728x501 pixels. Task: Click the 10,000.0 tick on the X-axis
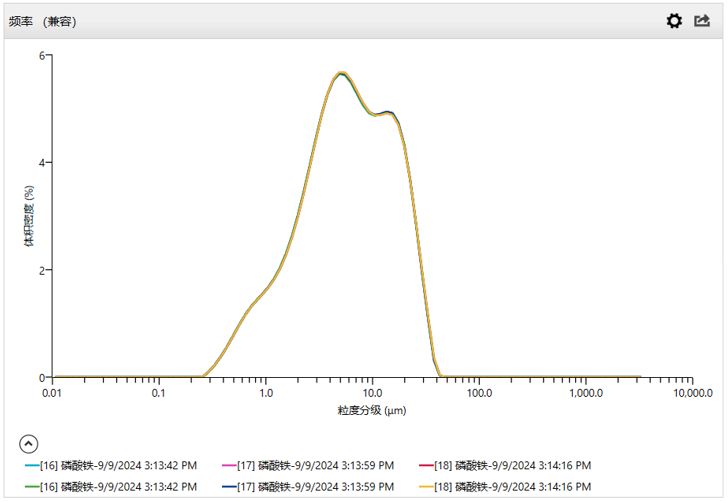click(x=690, y=394)
